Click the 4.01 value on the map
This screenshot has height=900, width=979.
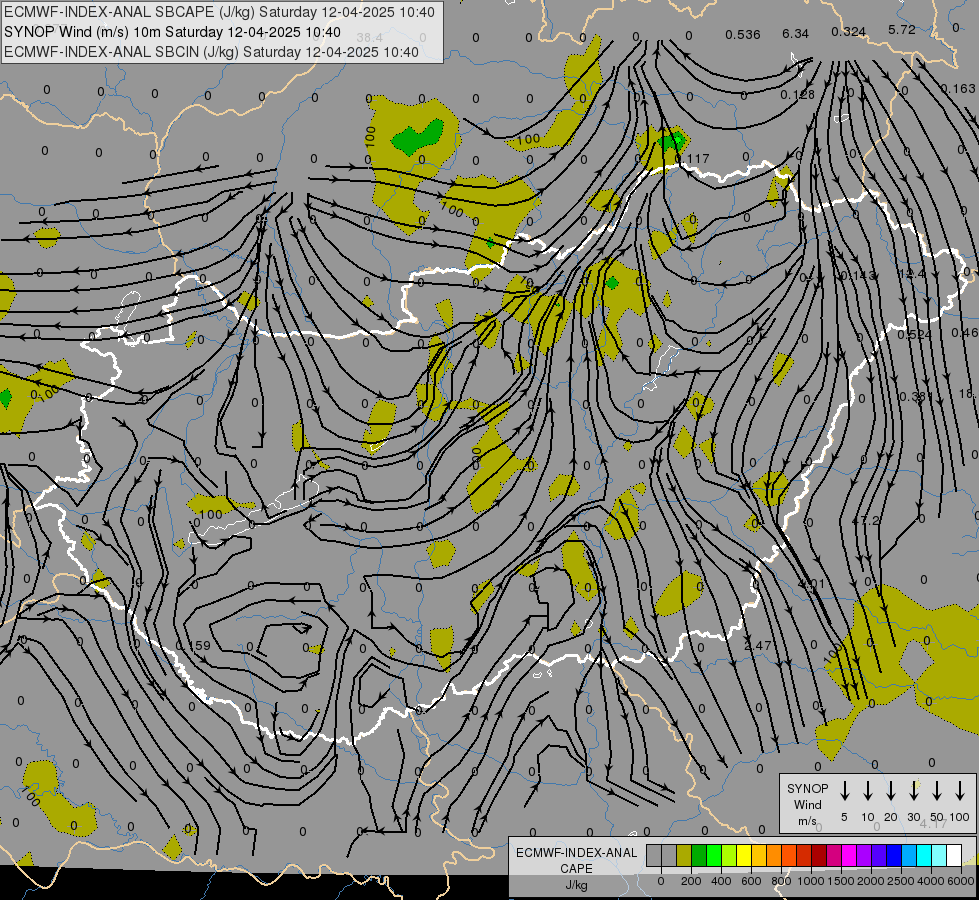(812, 584)
